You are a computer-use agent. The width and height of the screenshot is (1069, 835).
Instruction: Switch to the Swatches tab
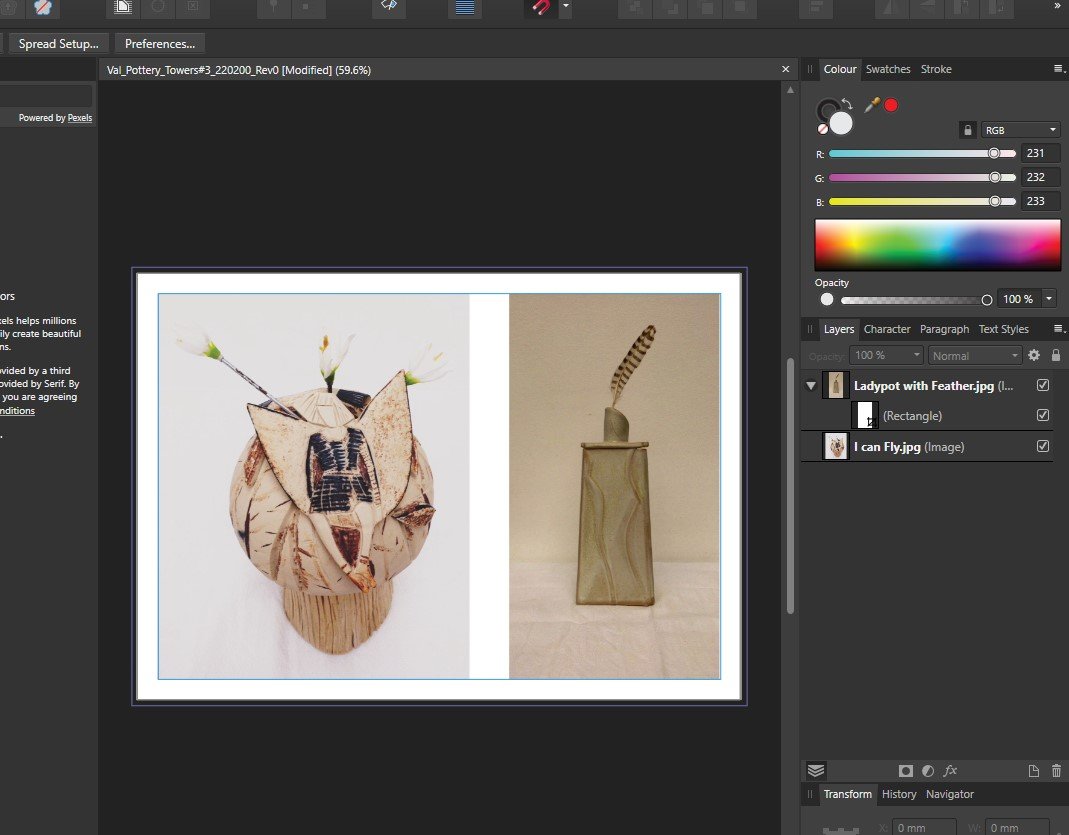[x=888, y=69]
